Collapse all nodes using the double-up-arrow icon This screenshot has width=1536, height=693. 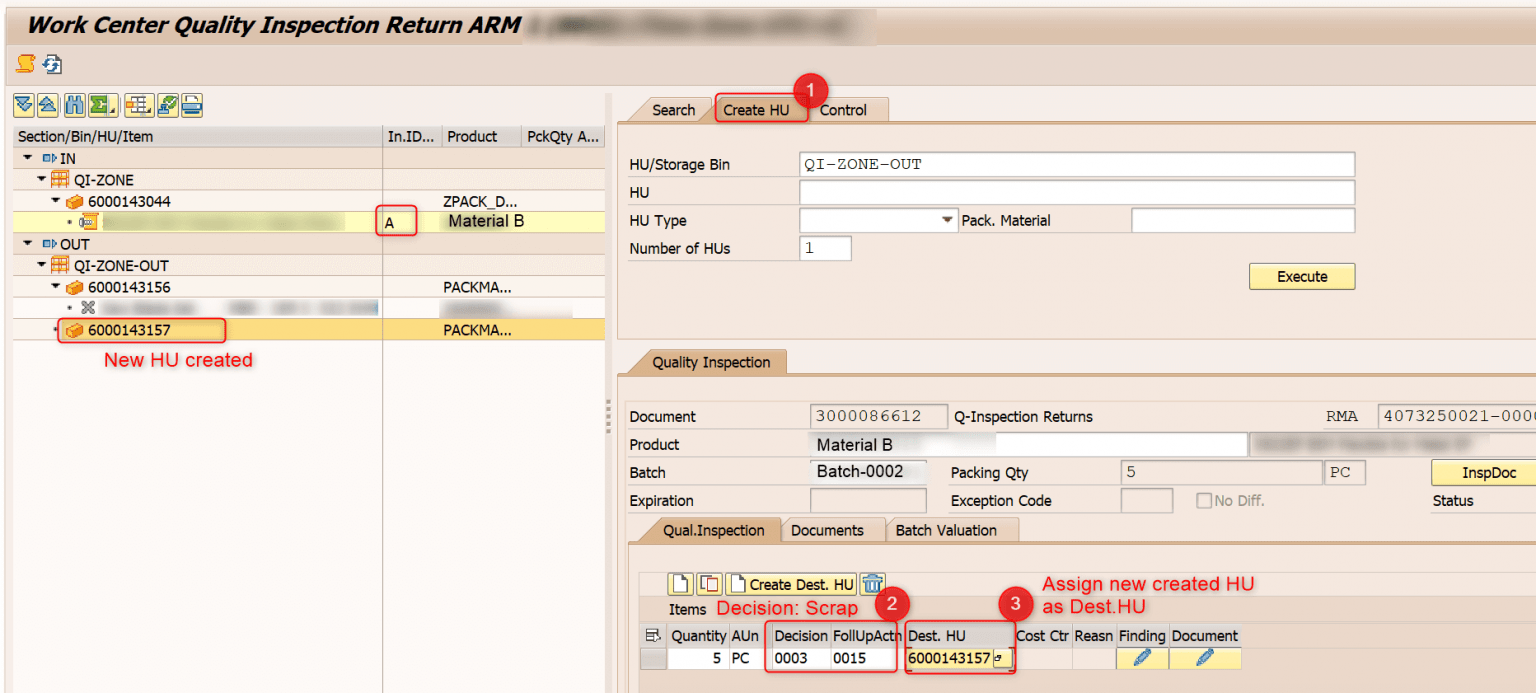pyautogui.click(x=48, y=105)
